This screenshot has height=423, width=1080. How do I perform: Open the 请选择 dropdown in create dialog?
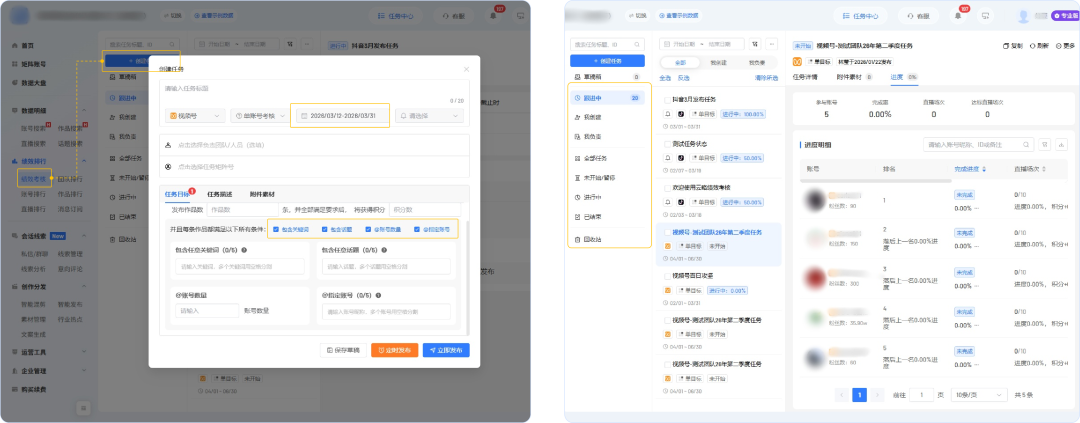point(430,116)
